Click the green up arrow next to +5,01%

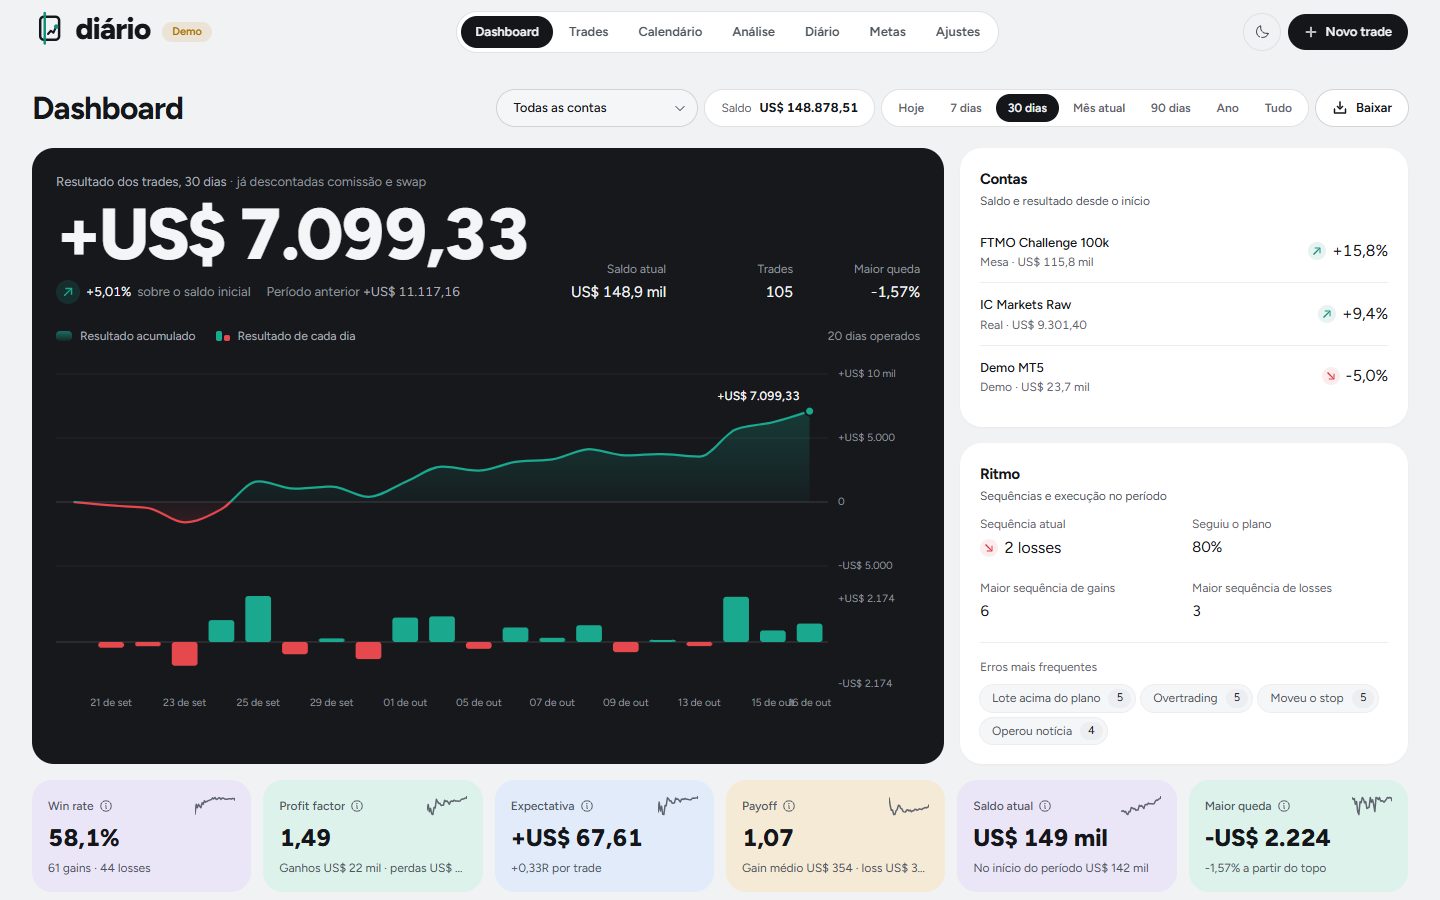click(x=68, y=292)
